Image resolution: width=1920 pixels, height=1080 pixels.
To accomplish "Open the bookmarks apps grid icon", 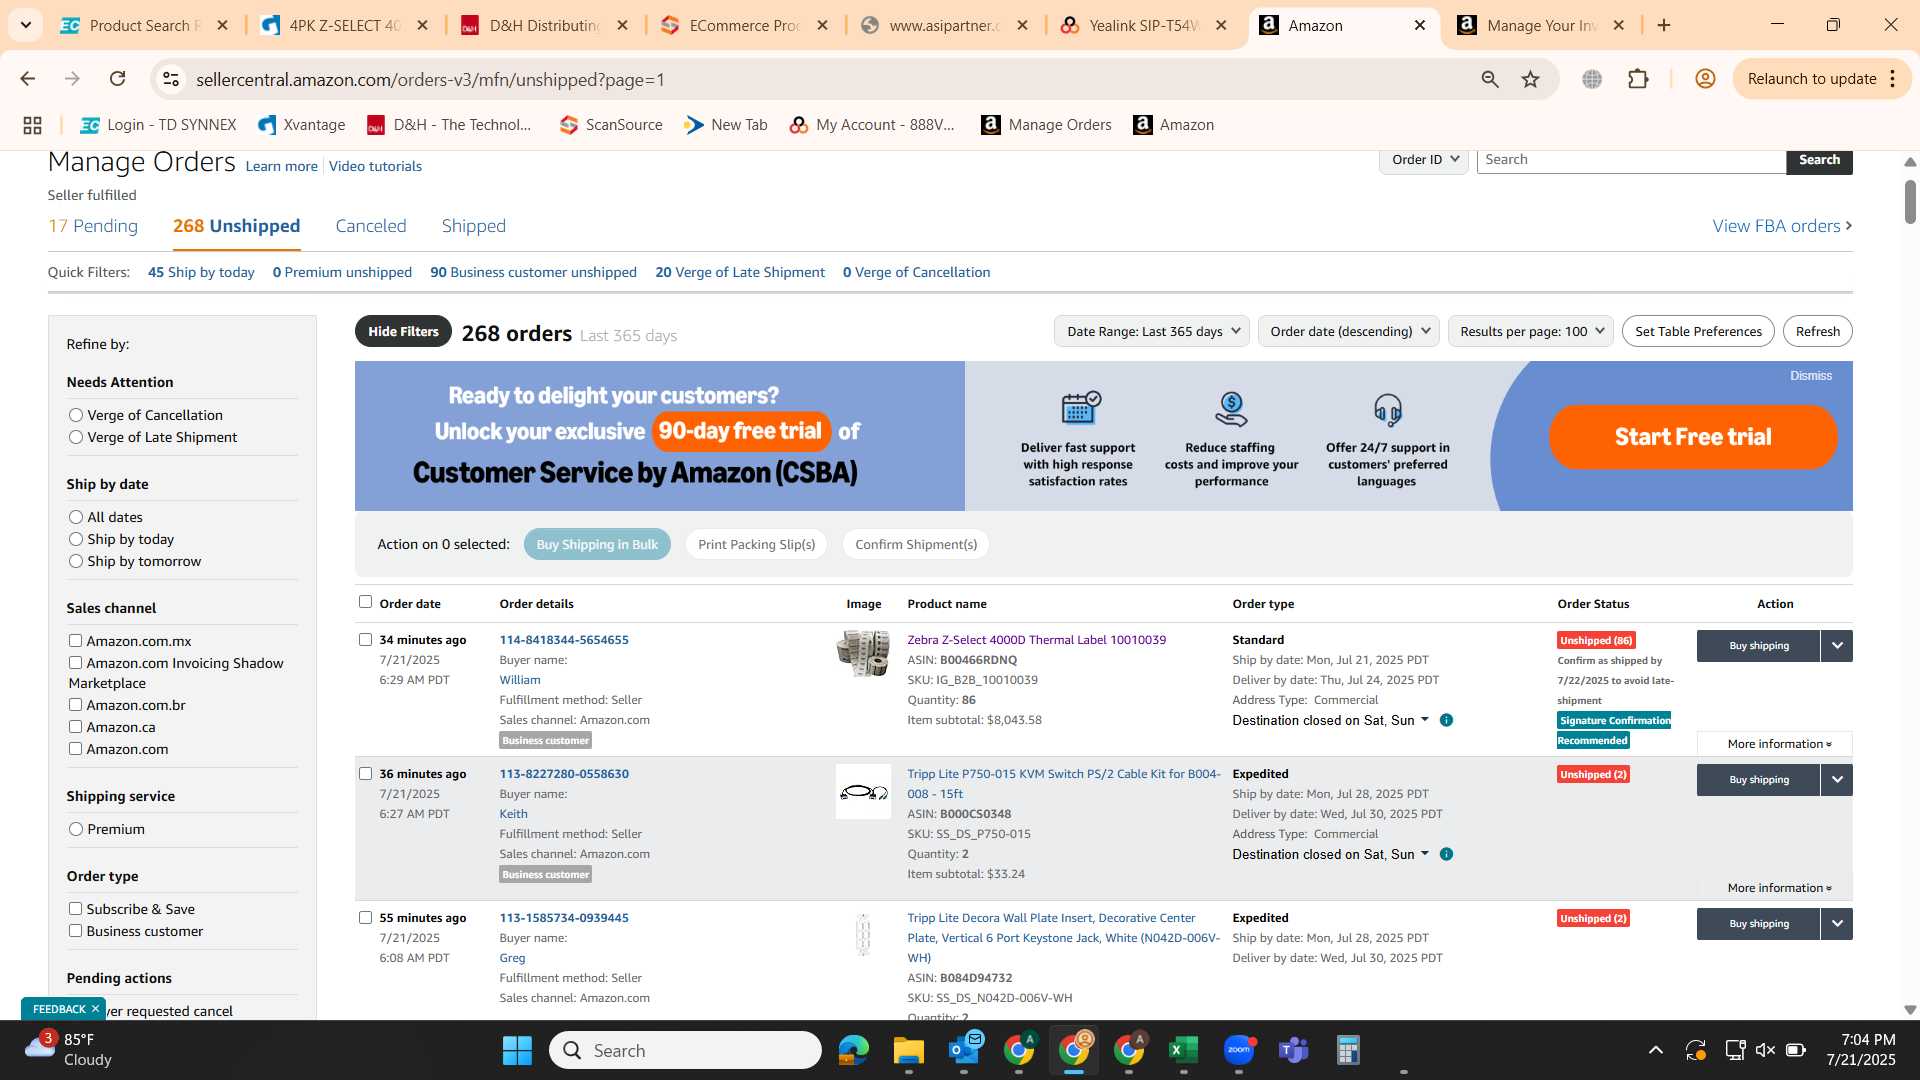I will coord(32,125).
